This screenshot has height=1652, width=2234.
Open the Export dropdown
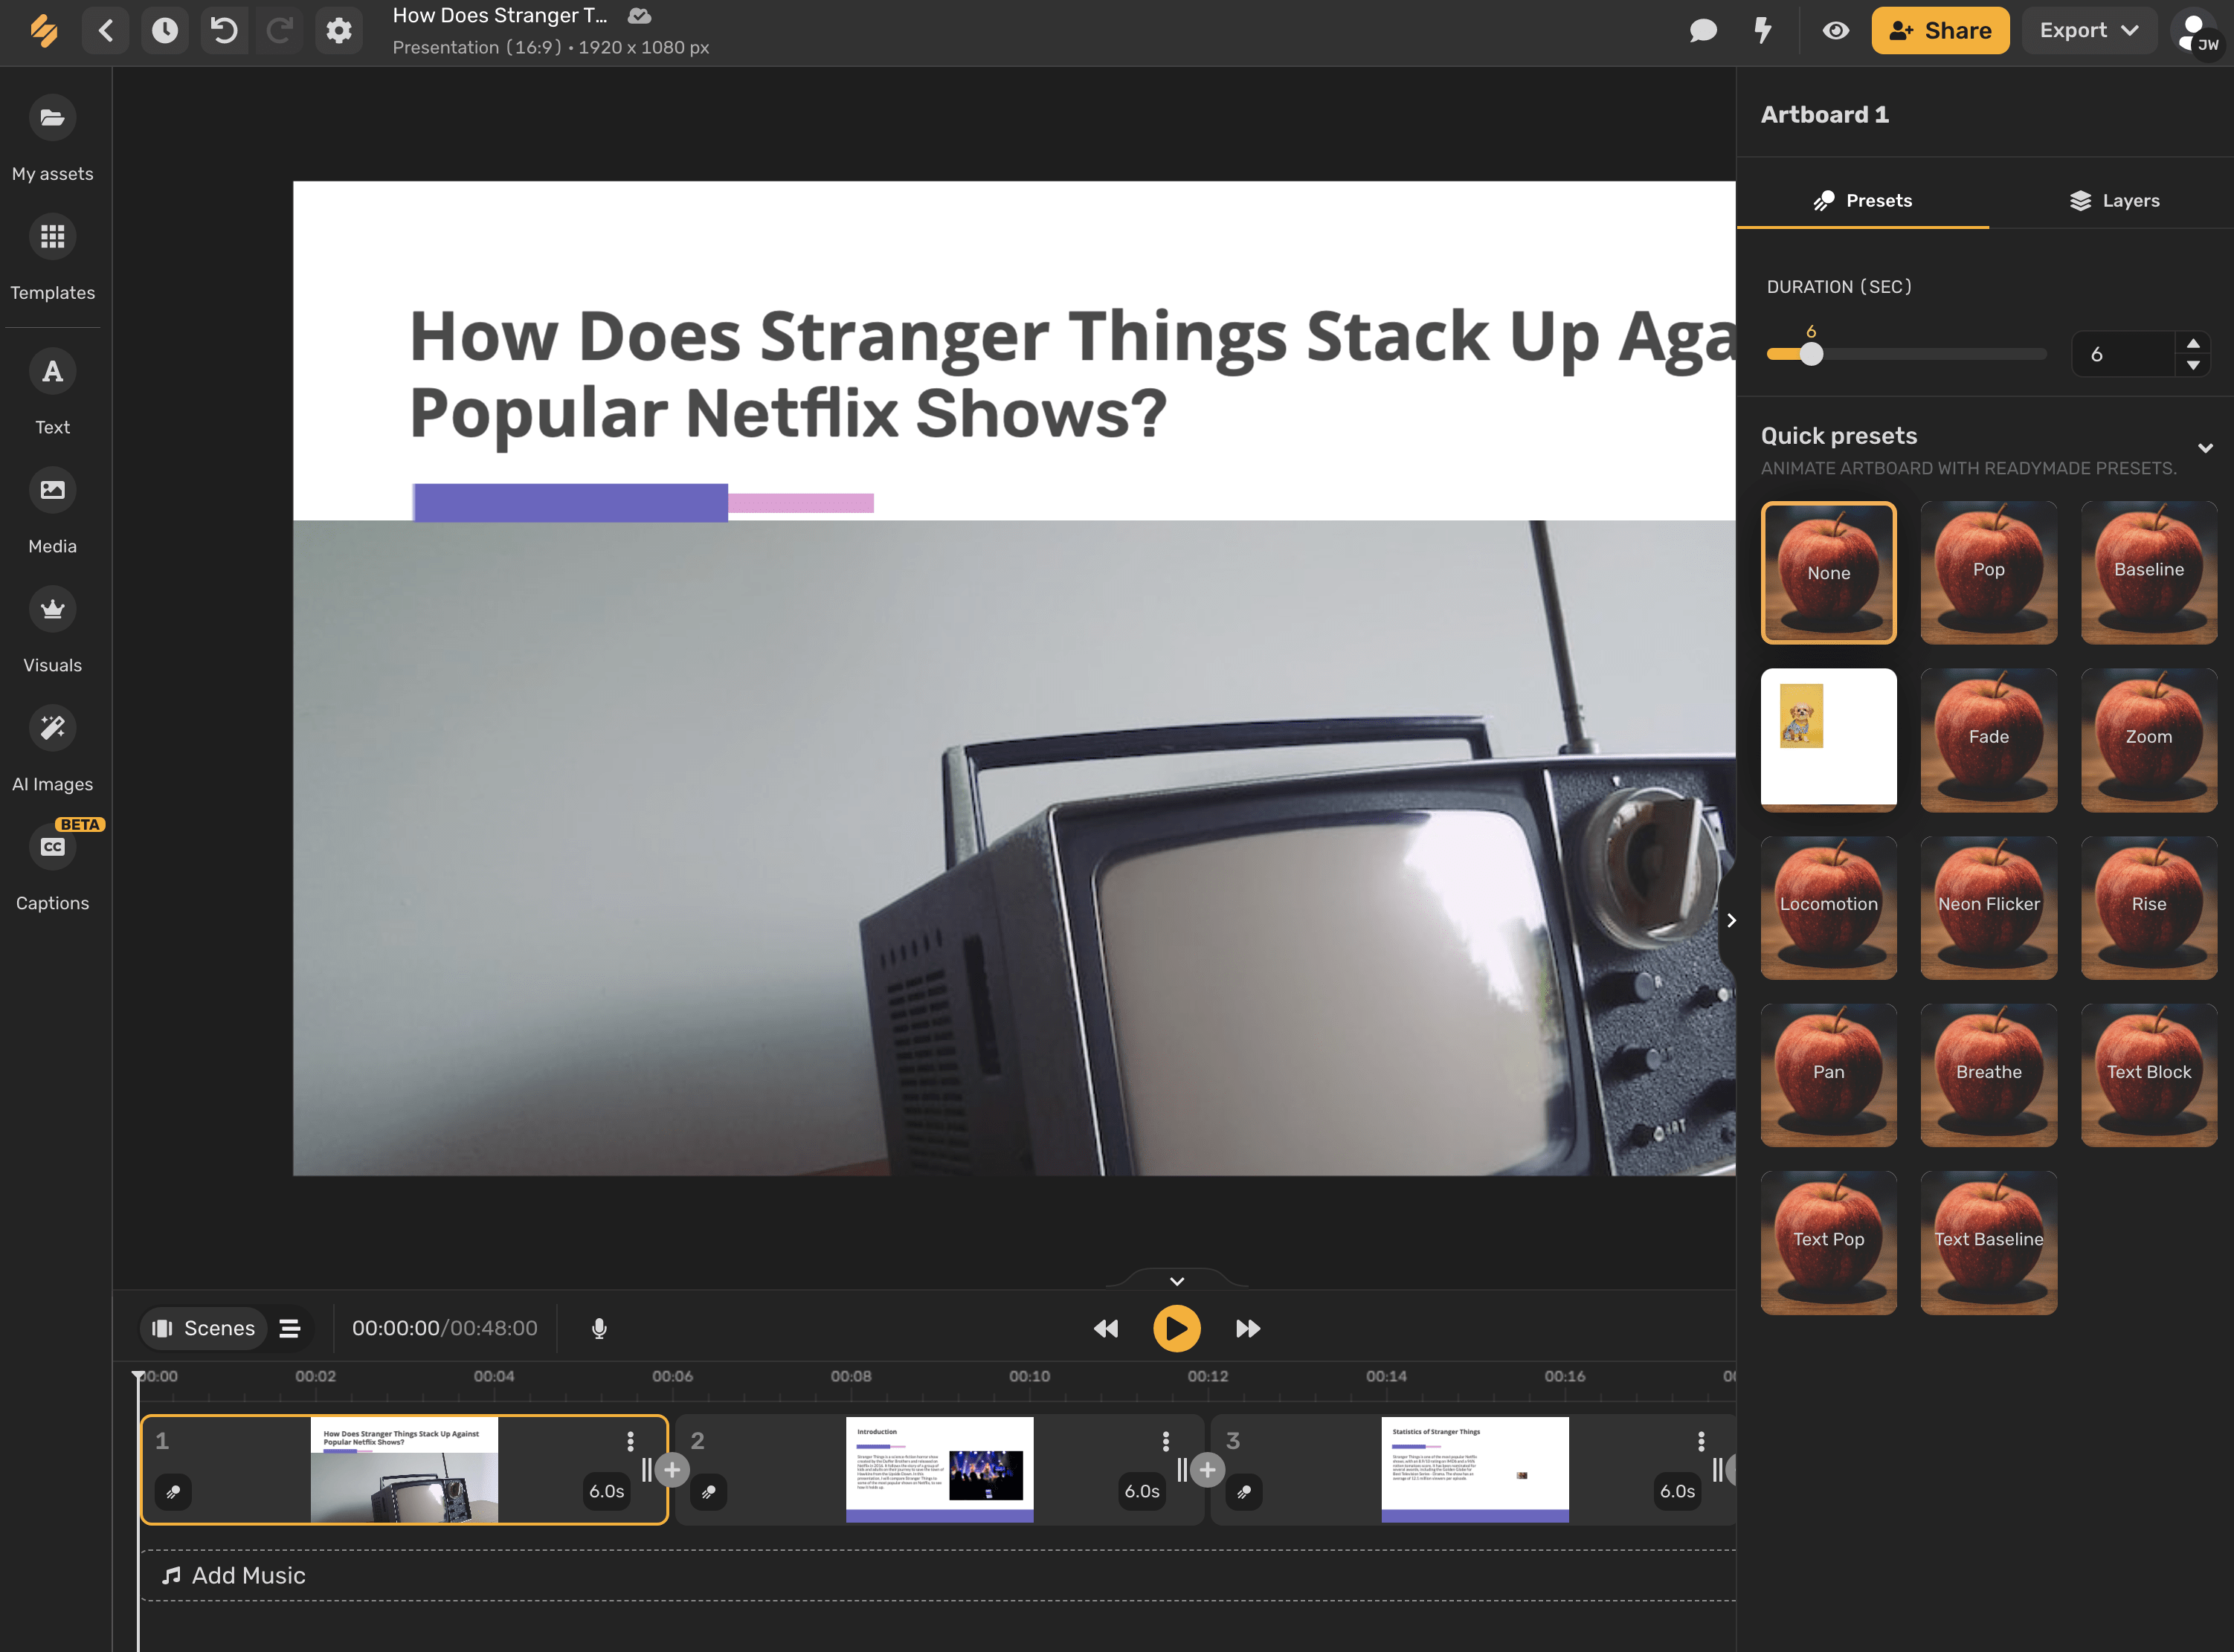coord(2089,31)
